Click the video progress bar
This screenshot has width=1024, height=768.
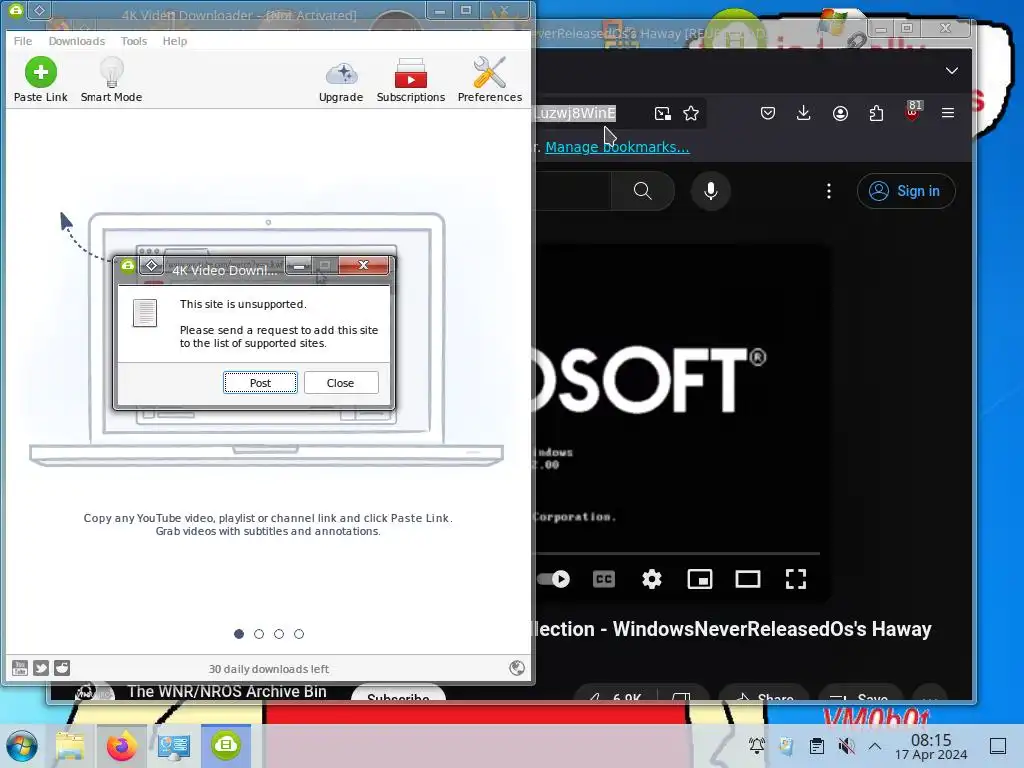pos(677,553)
